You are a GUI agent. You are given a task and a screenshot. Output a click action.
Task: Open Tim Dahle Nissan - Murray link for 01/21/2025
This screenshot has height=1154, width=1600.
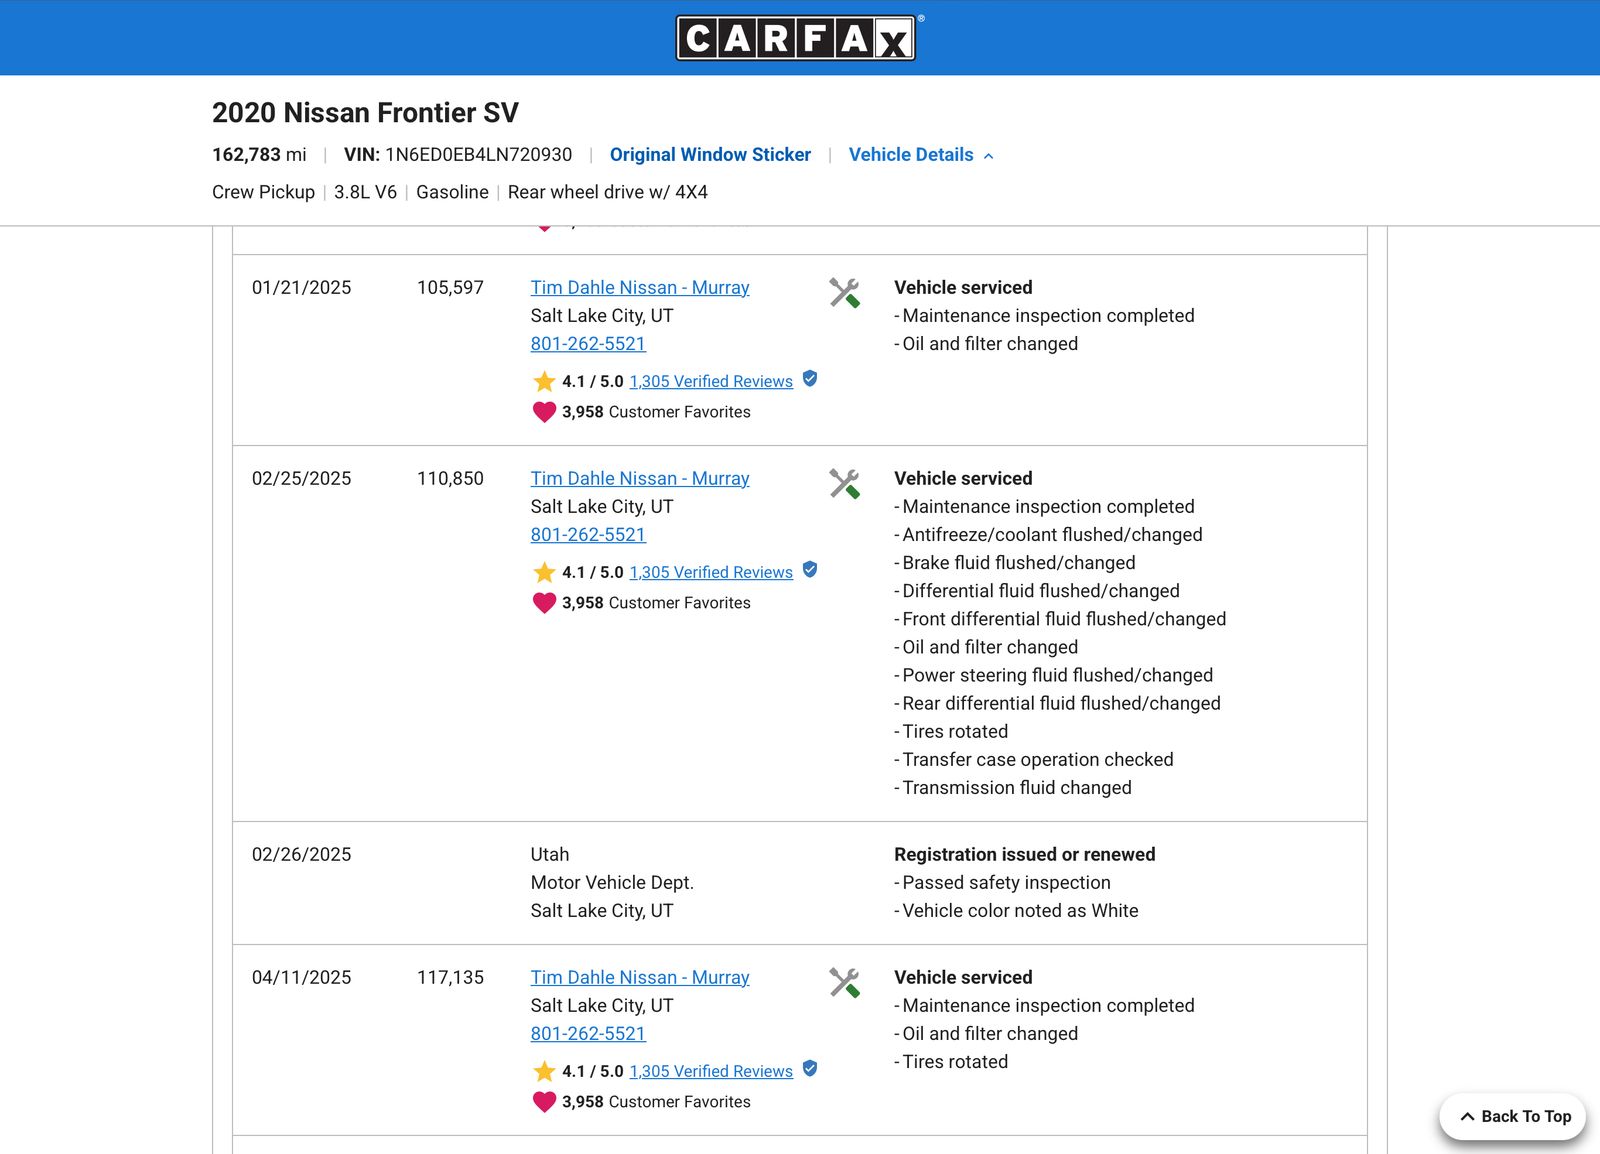pyautogui.click(x=640, y=288)
